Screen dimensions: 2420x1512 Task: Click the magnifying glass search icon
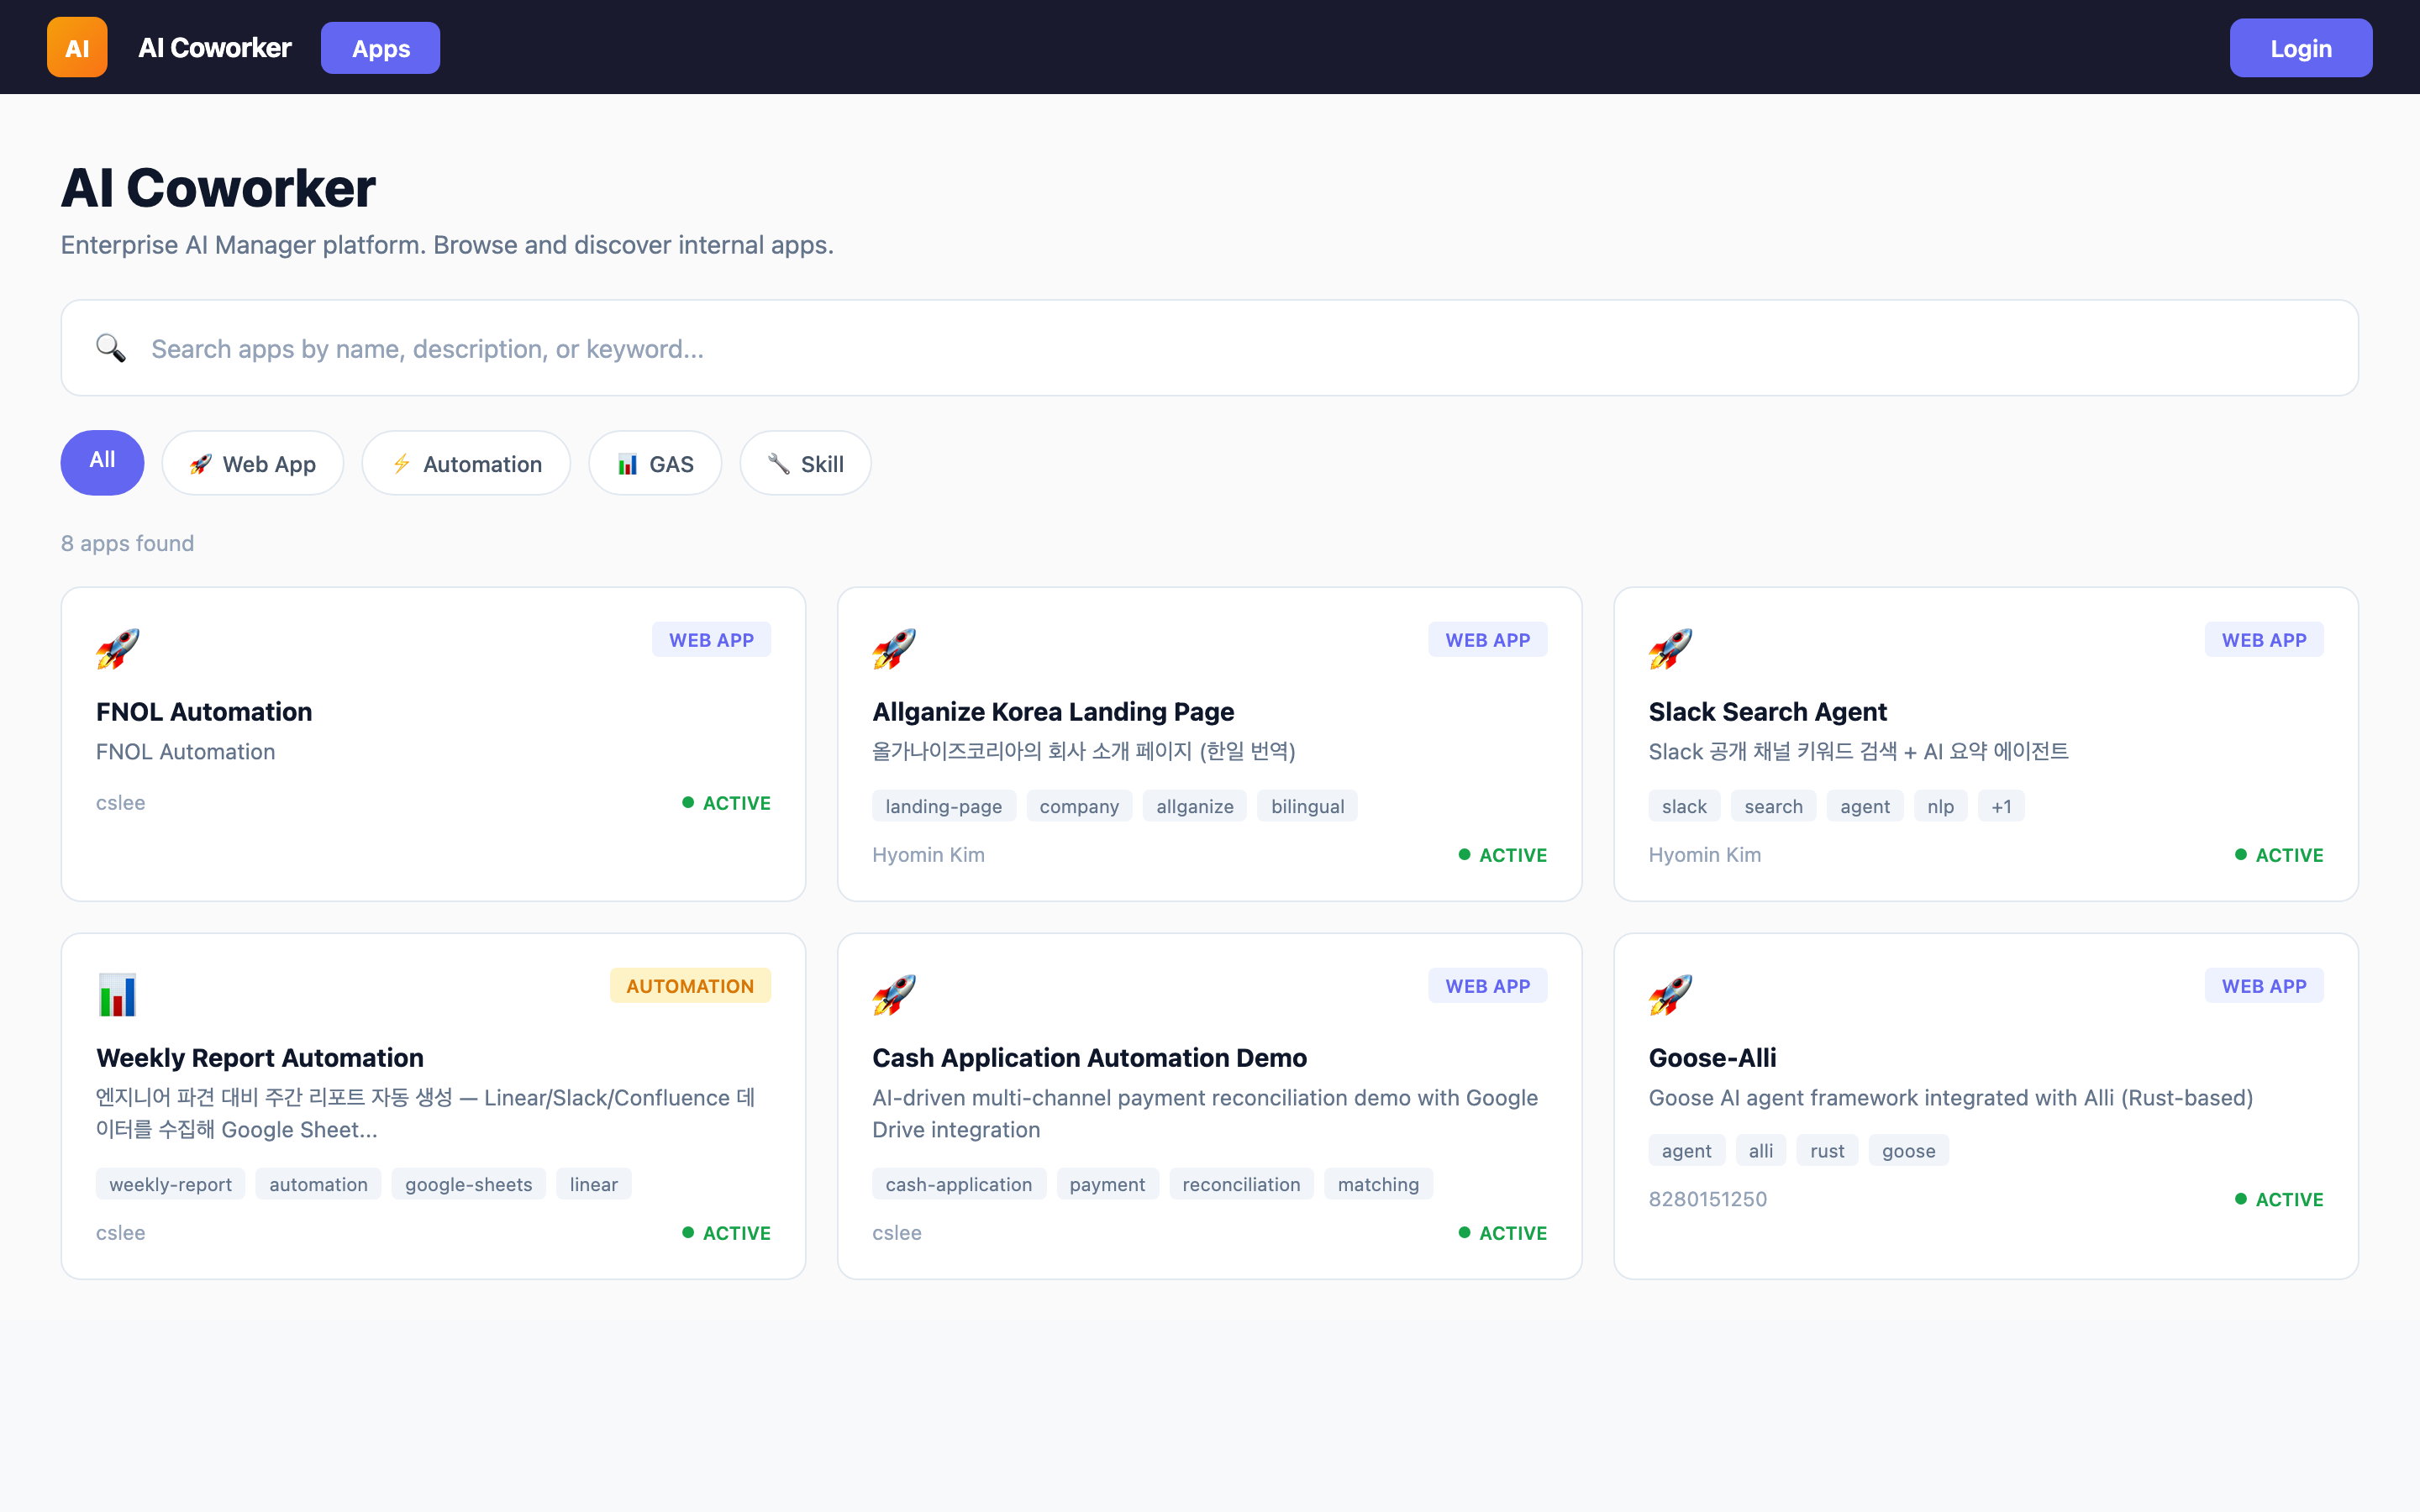click(x=111, y=348)
